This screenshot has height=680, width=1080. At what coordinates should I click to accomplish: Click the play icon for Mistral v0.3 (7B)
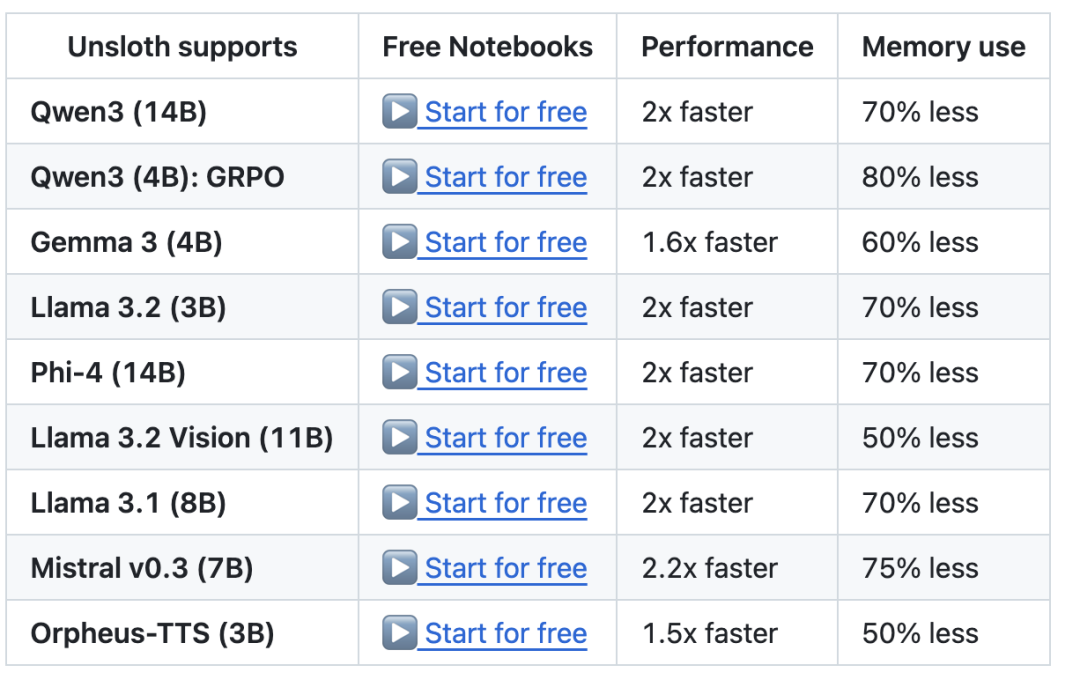(399, 568)
